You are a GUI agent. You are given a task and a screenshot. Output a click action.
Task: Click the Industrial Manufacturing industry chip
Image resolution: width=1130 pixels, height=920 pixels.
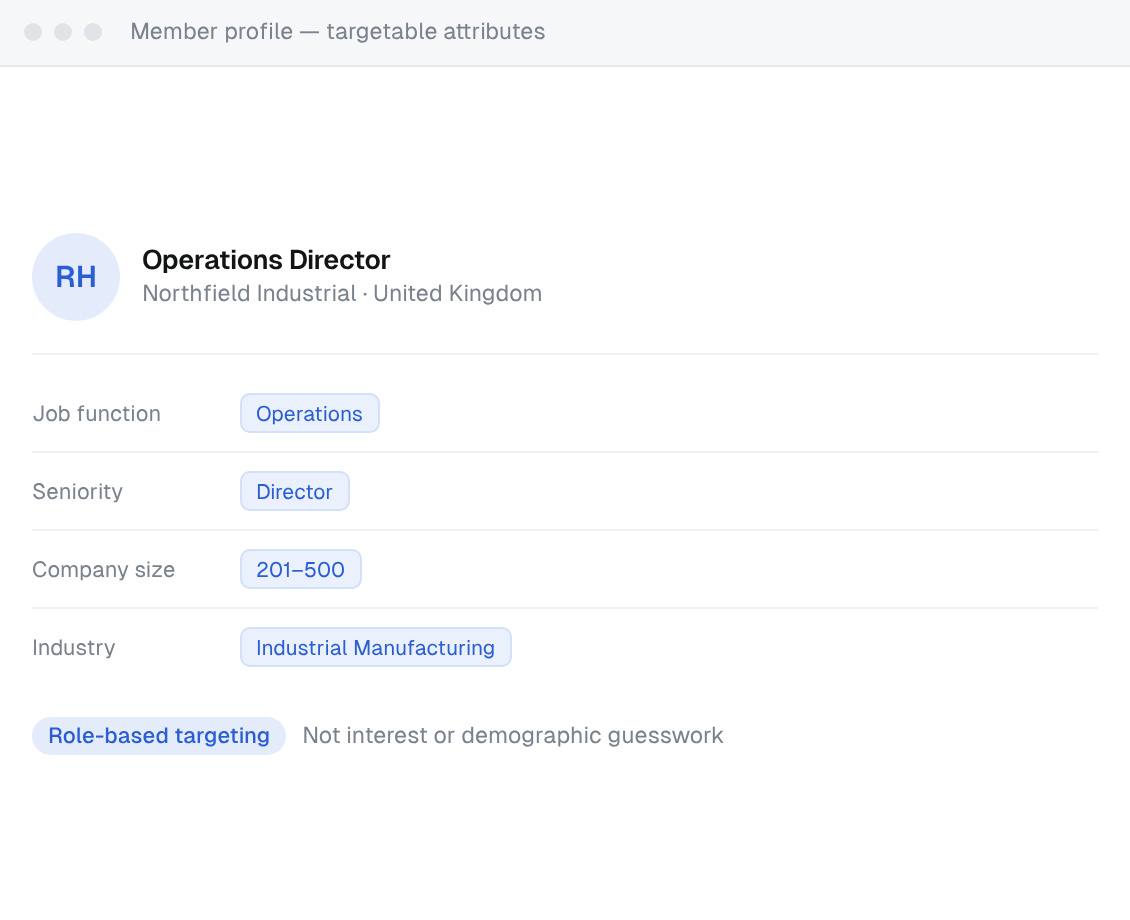pyautogui.click(x=375, y=647)
